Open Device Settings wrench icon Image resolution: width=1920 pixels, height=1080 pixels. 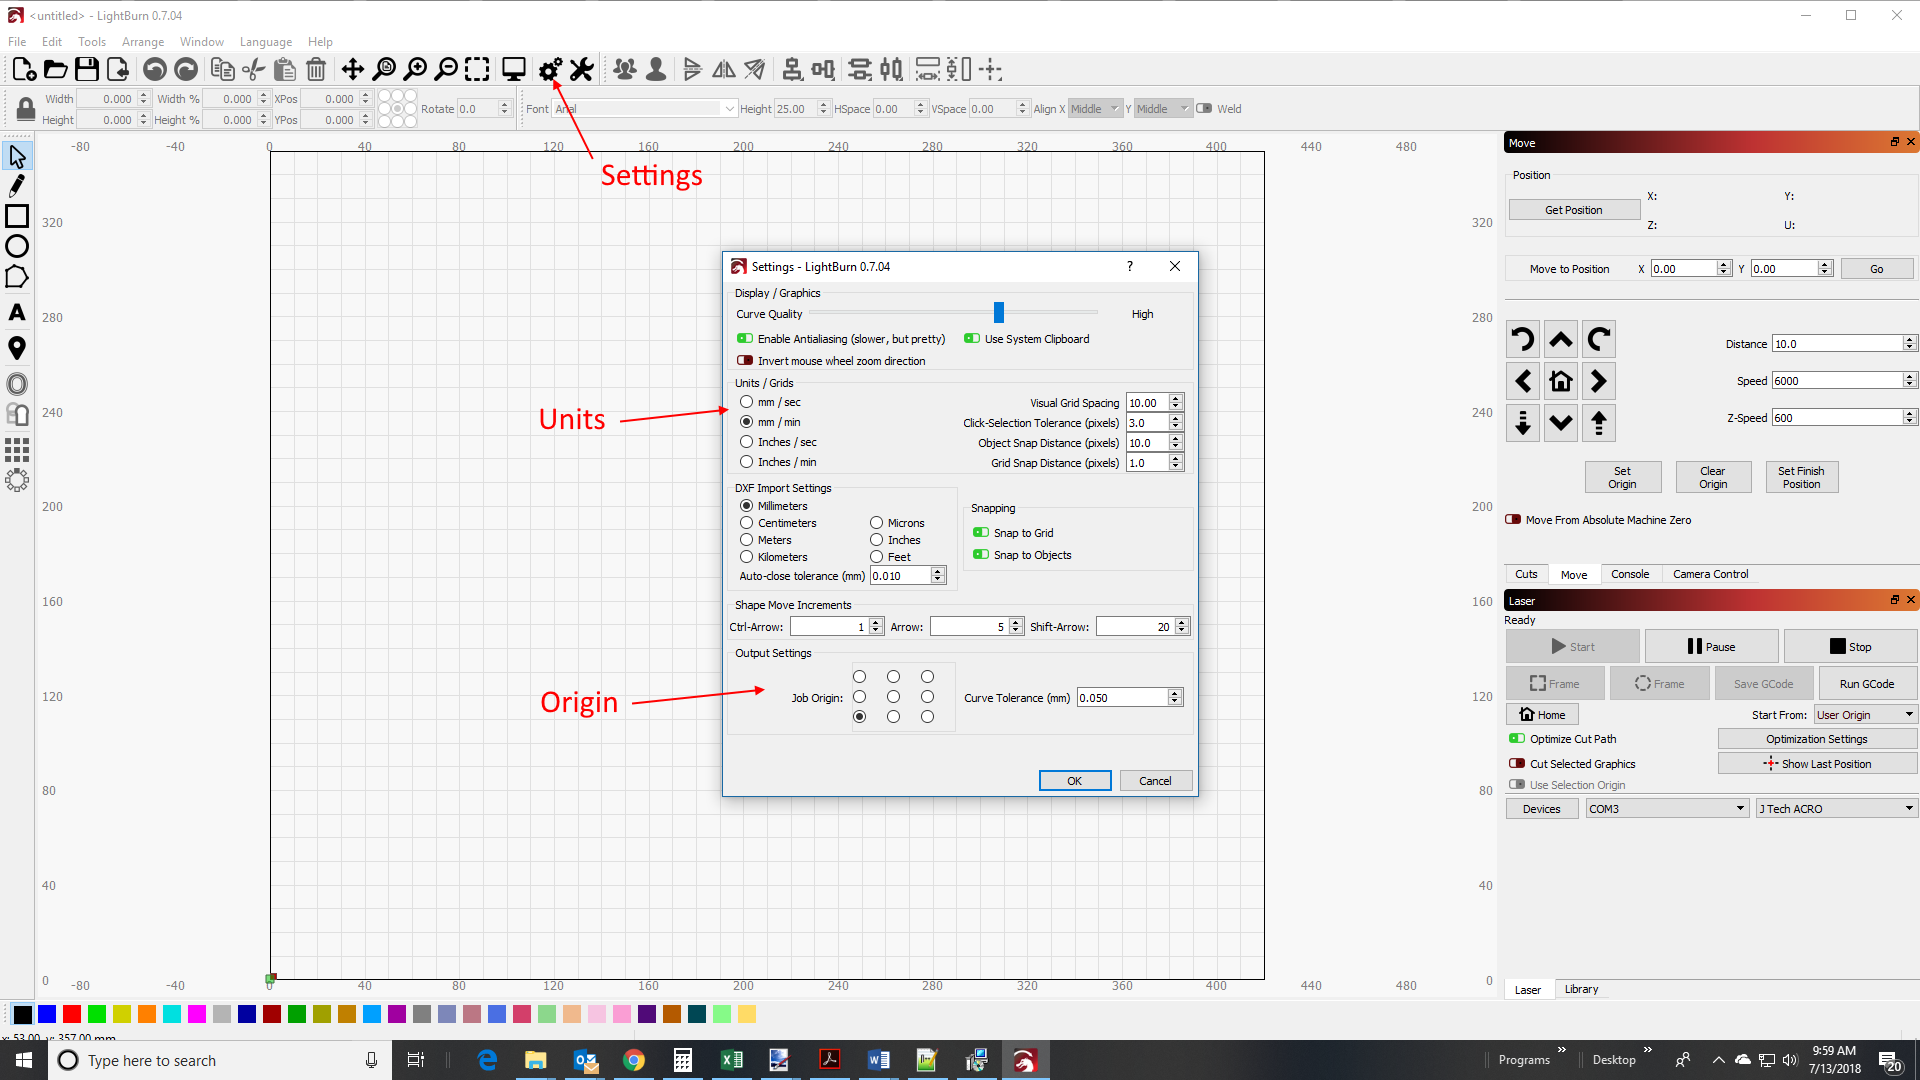[582, 69]
